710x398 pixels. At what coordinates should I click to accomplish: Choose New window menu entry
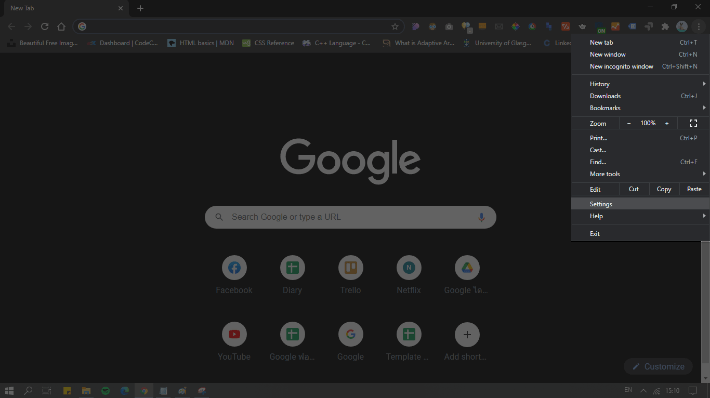(640, 54)
